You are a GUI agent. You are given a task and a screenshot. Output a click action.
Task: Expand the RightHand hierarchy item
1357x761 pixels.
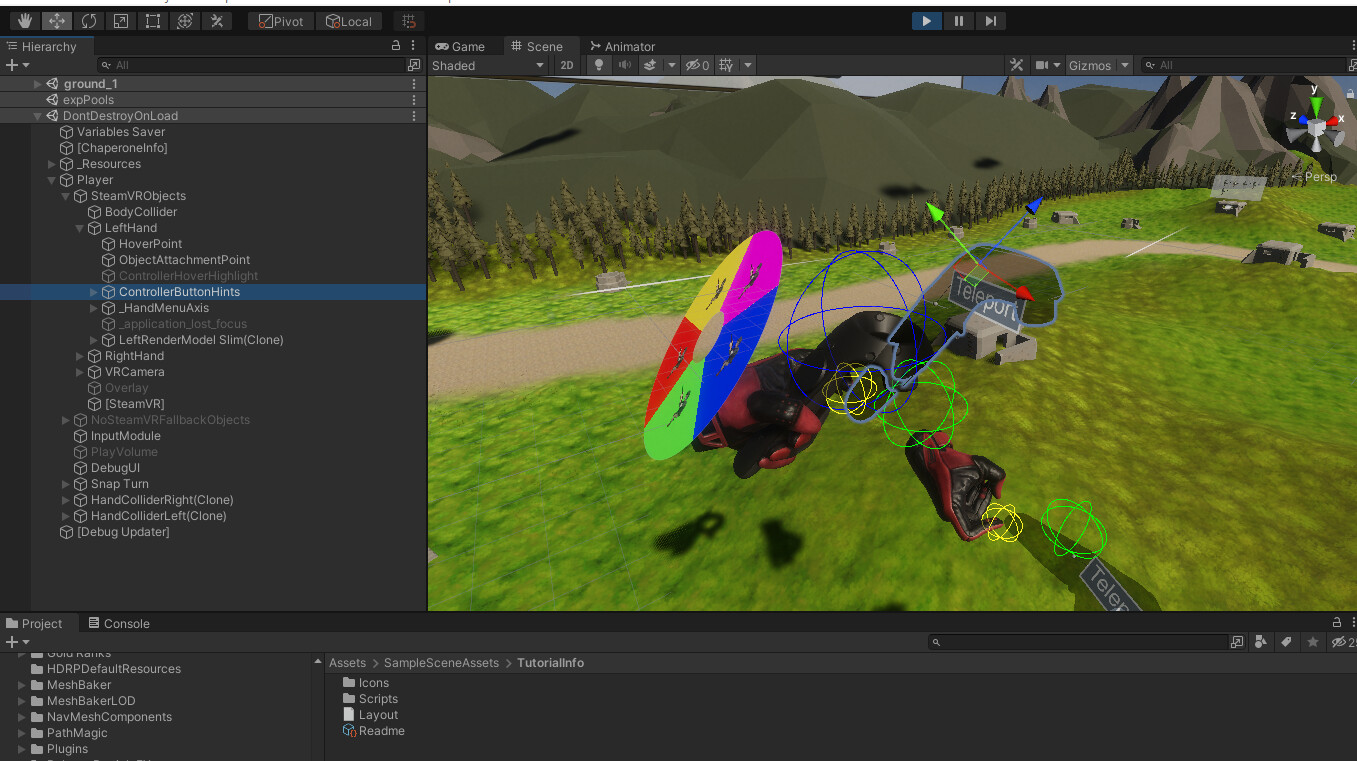click(x=79, y=355)
